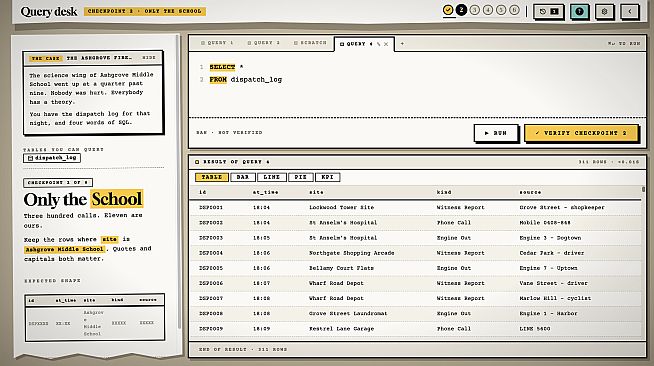Select the Vane Street - driver cell
654x366 pixels.
(x=553, y=283)
